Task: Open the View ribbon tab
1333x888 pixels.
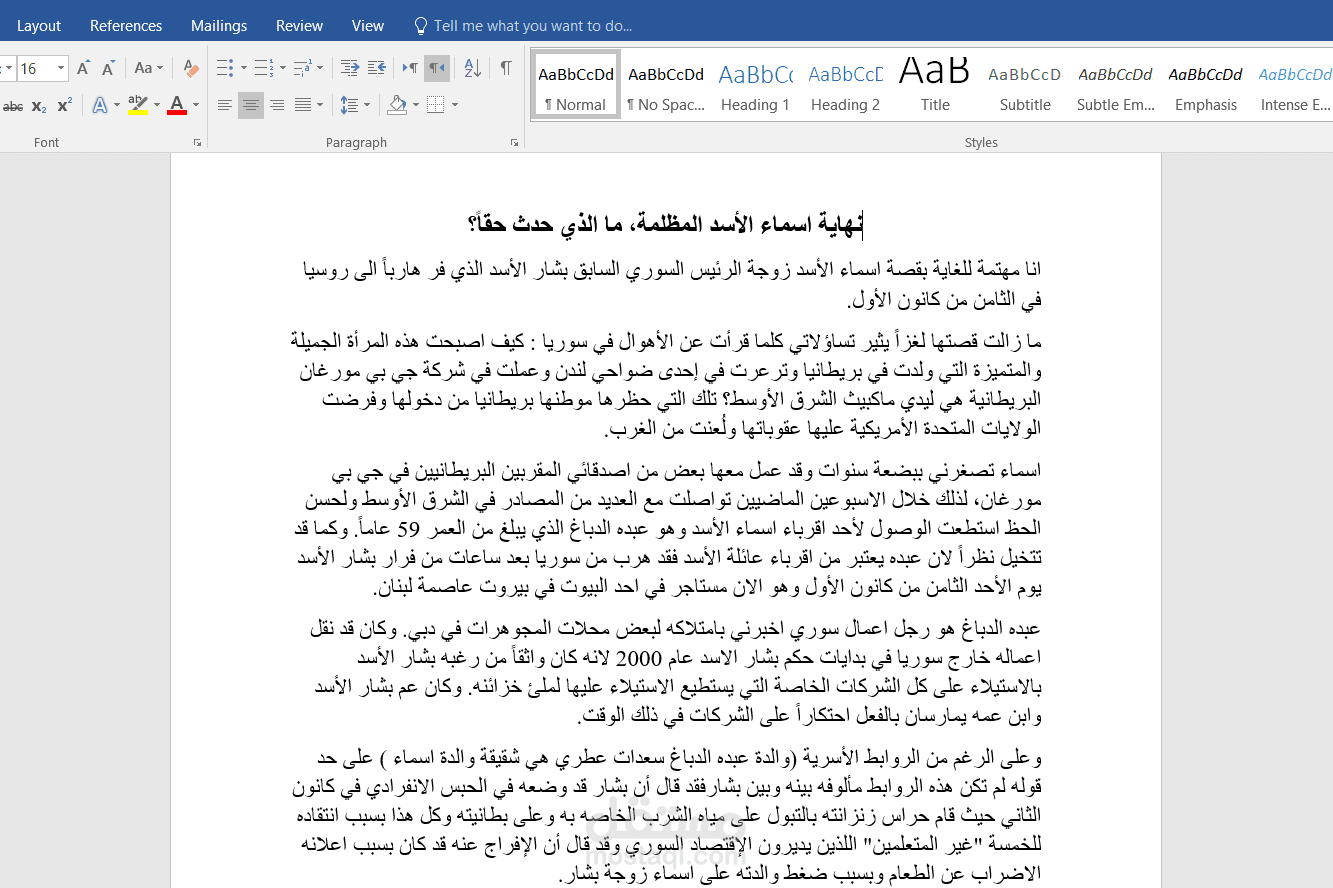Action: click(368, 26)
